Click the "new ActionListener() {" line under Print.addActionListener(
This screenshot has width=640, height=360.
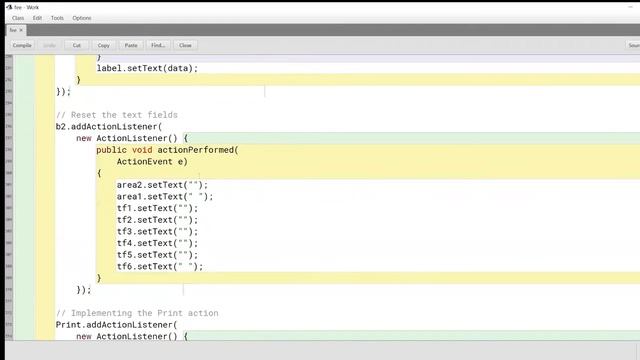coord(132,336)
